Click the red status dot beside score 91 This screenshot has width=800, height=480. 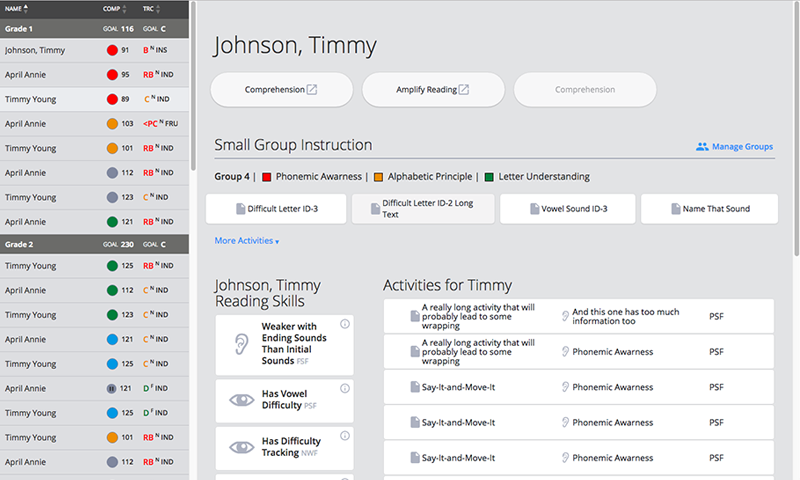[112, 50]
